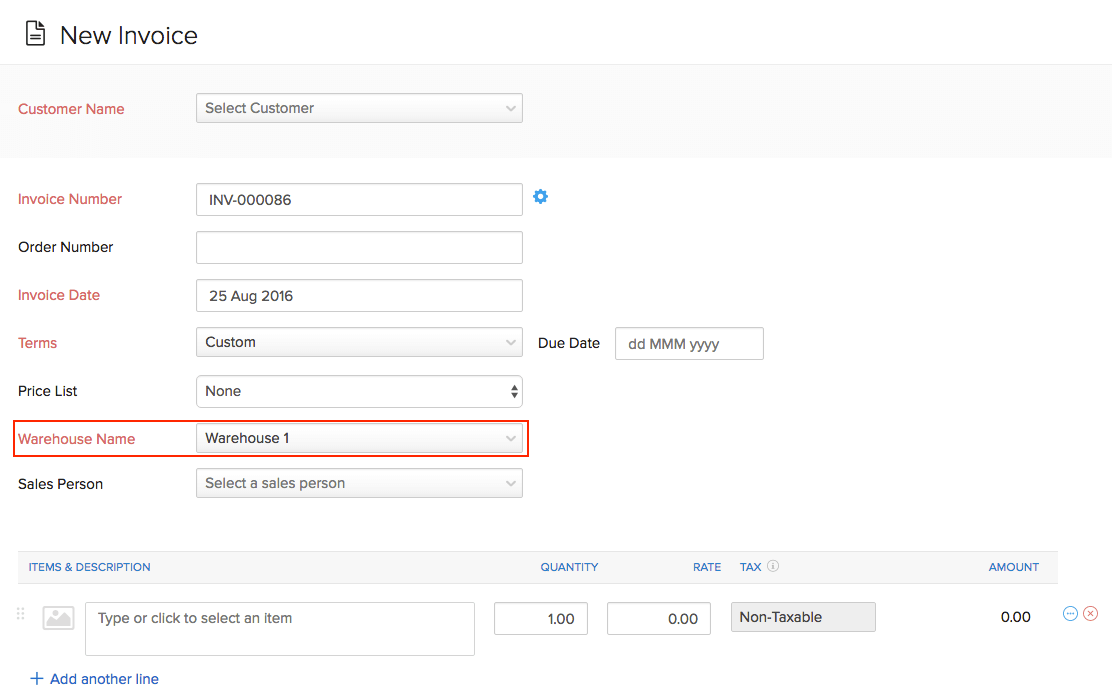Click the Warehouse Name label
The image size is (1112, 695).
[x=77, y=439]
